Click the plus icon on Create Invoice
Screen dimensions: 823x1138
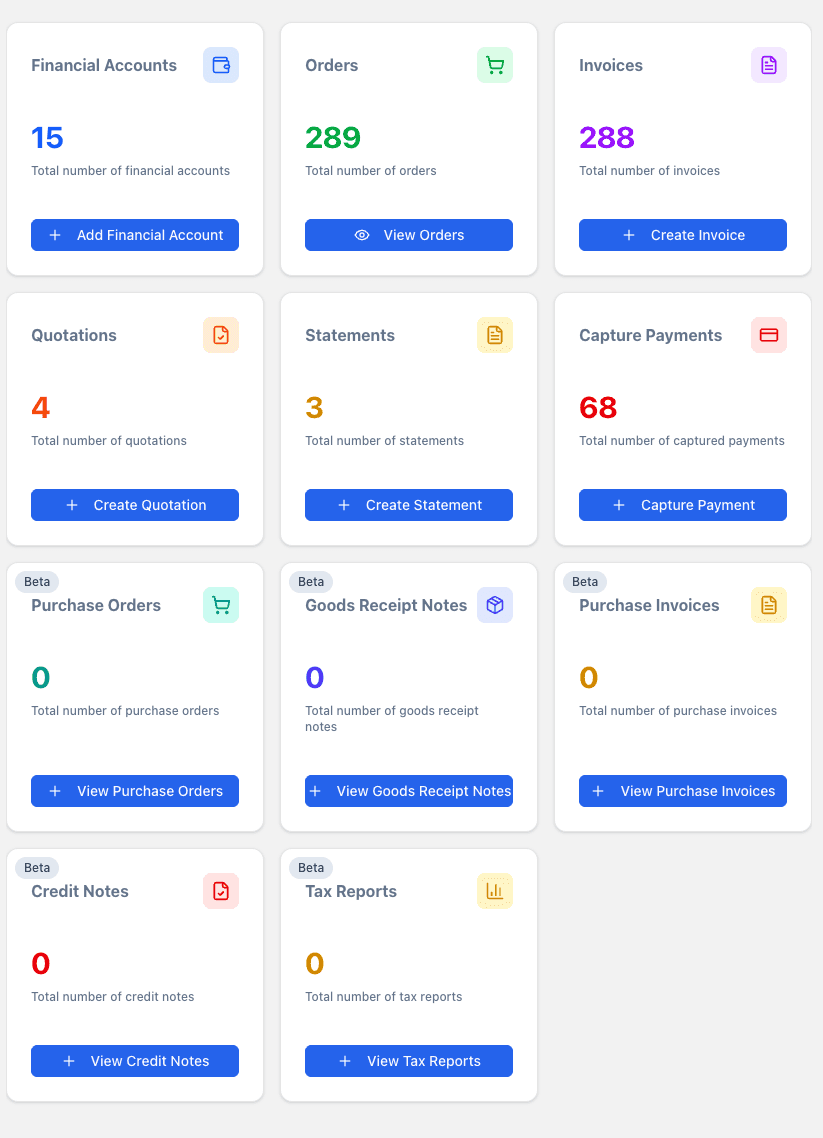(628, 235)
